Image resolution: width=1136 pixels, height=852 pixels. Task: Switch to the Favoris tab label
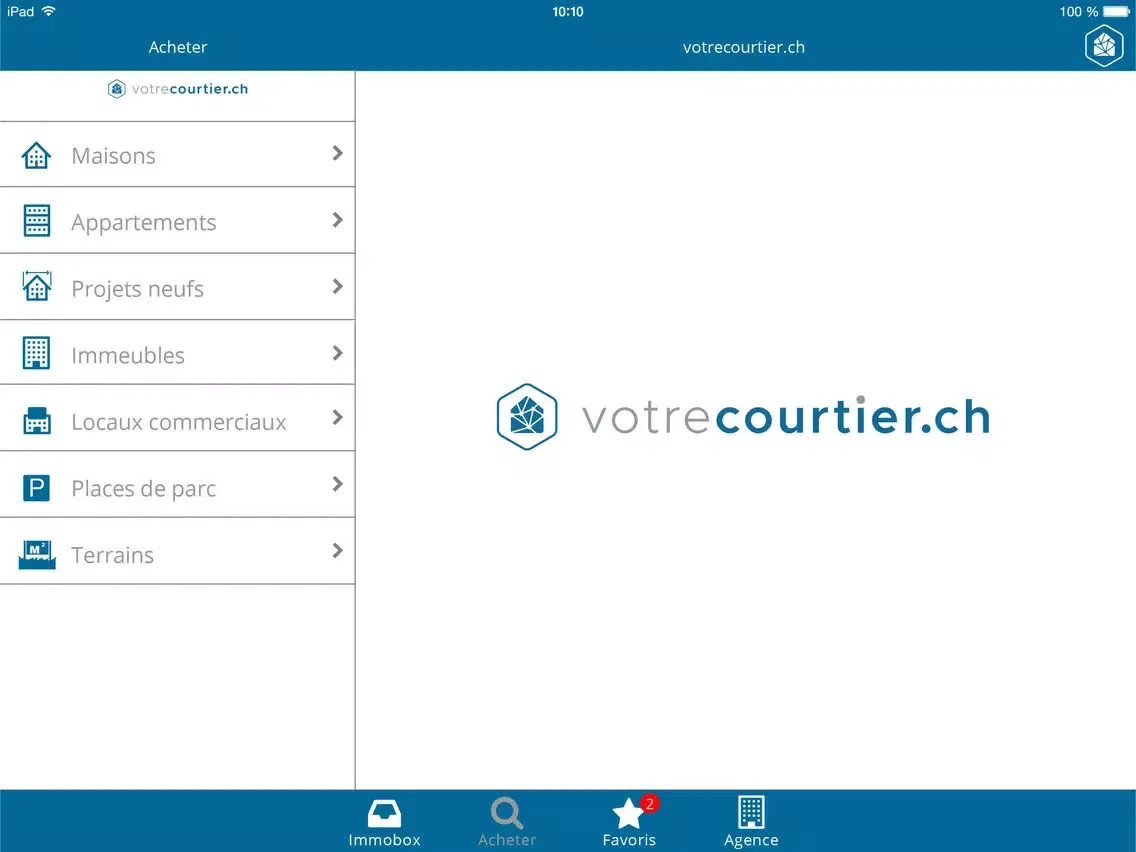point(629,840)
